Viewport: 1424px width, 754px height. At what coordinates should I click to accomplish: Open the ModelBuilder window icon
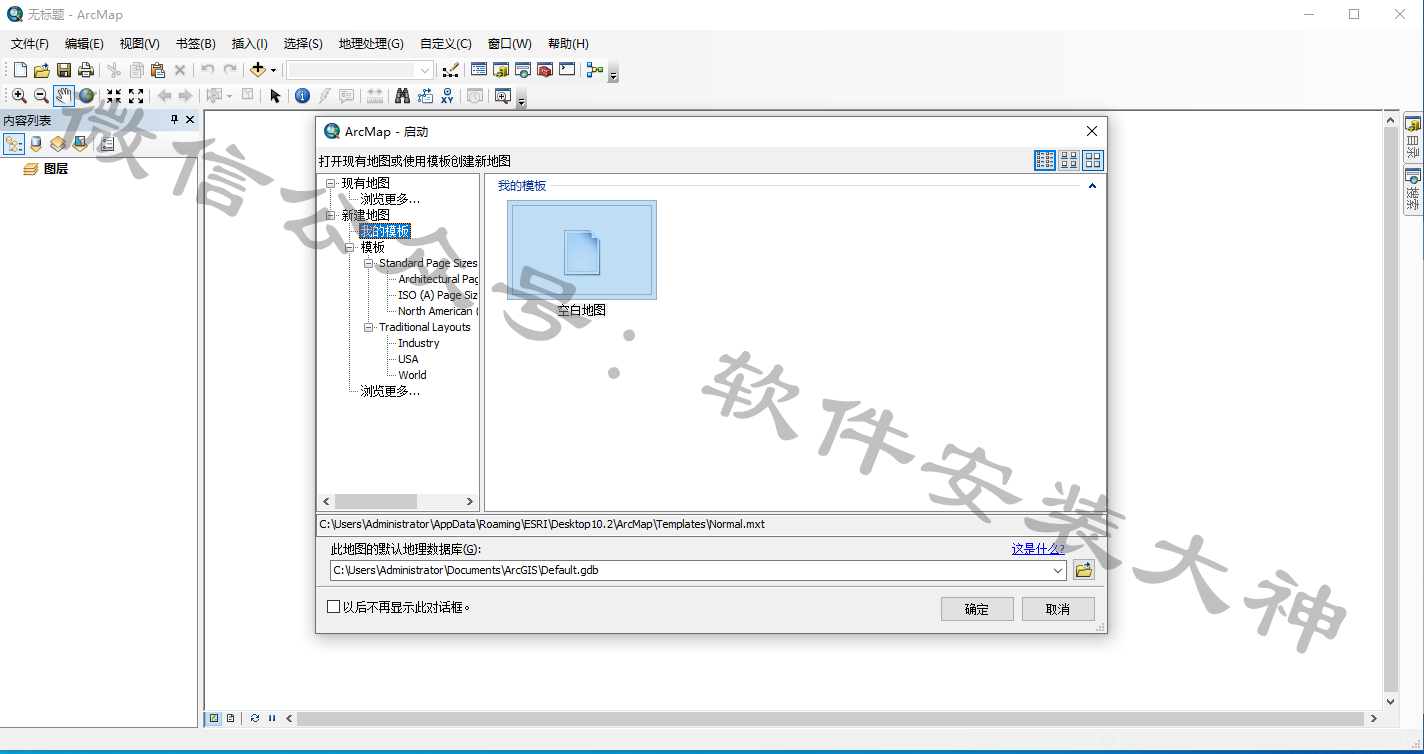pos(595,70)
